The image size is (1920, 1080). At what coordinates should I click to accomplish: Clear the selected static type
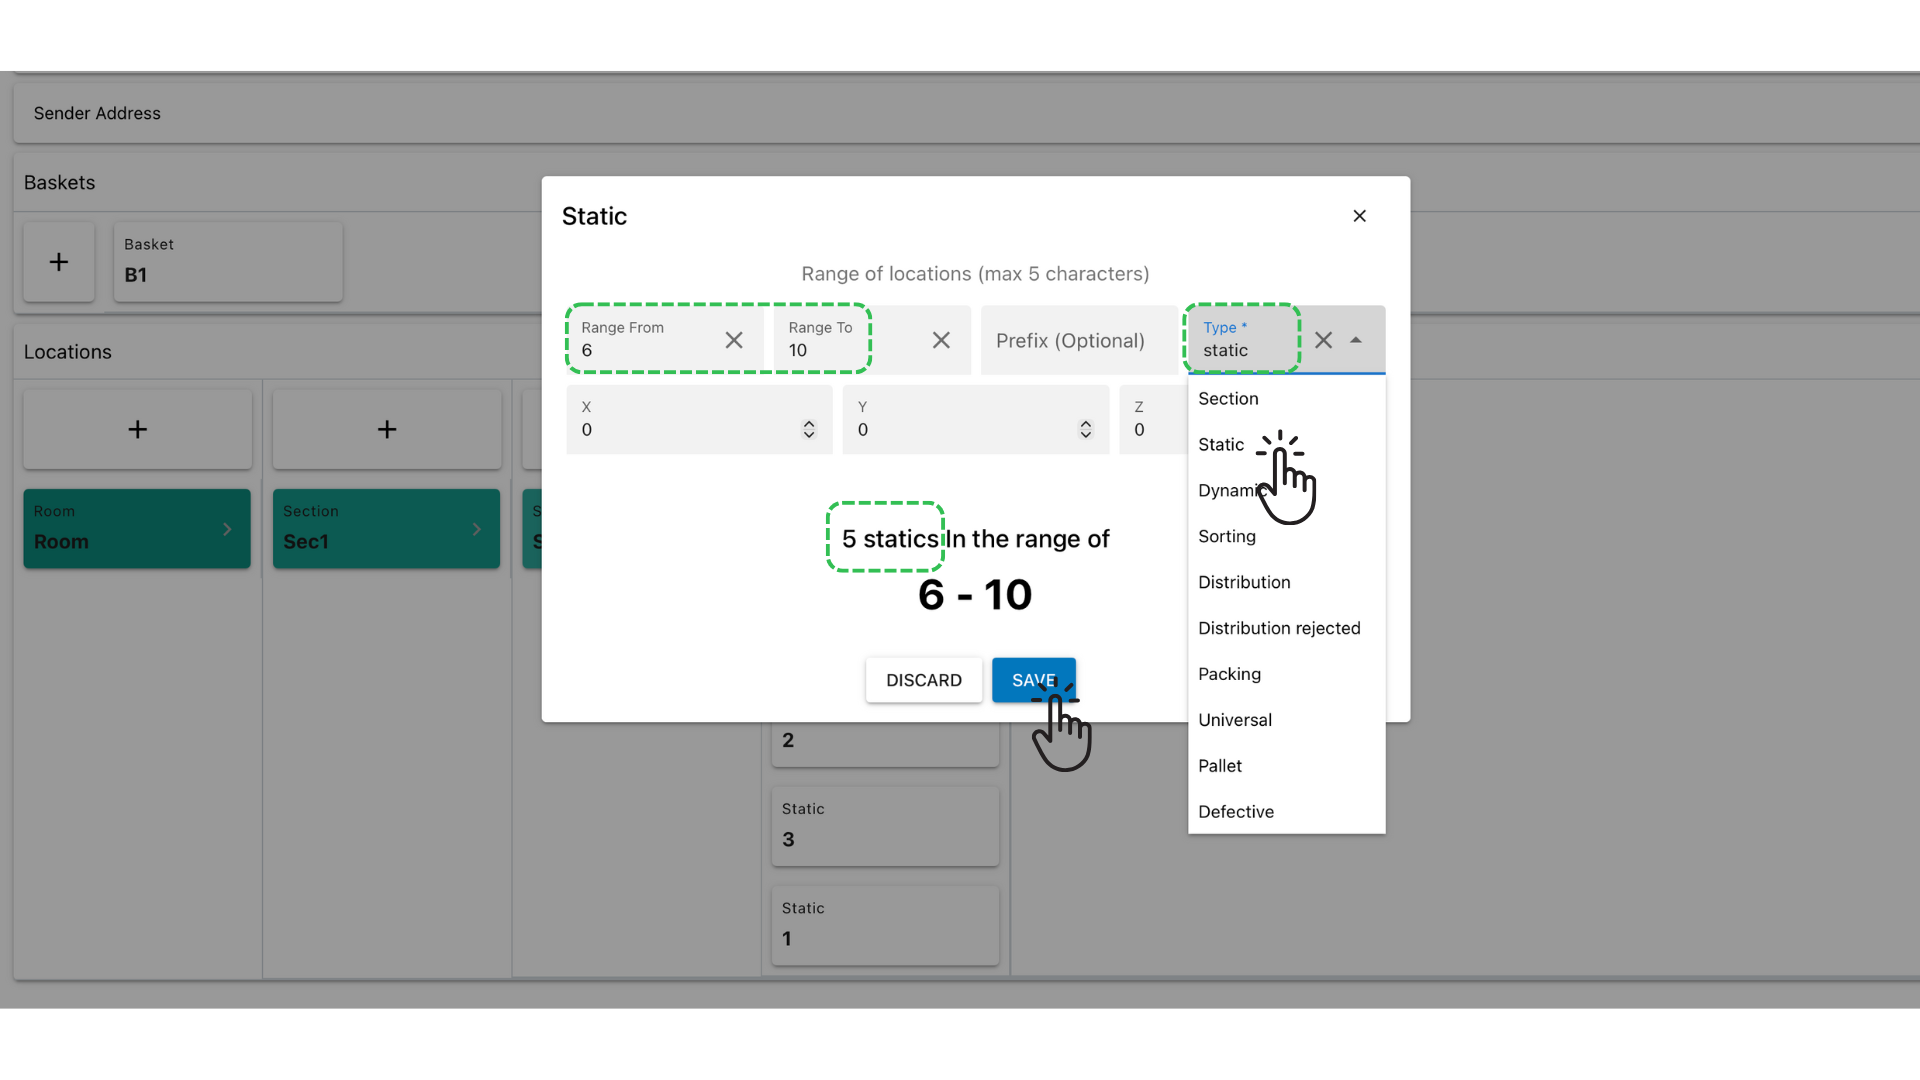coord(1323,340)
